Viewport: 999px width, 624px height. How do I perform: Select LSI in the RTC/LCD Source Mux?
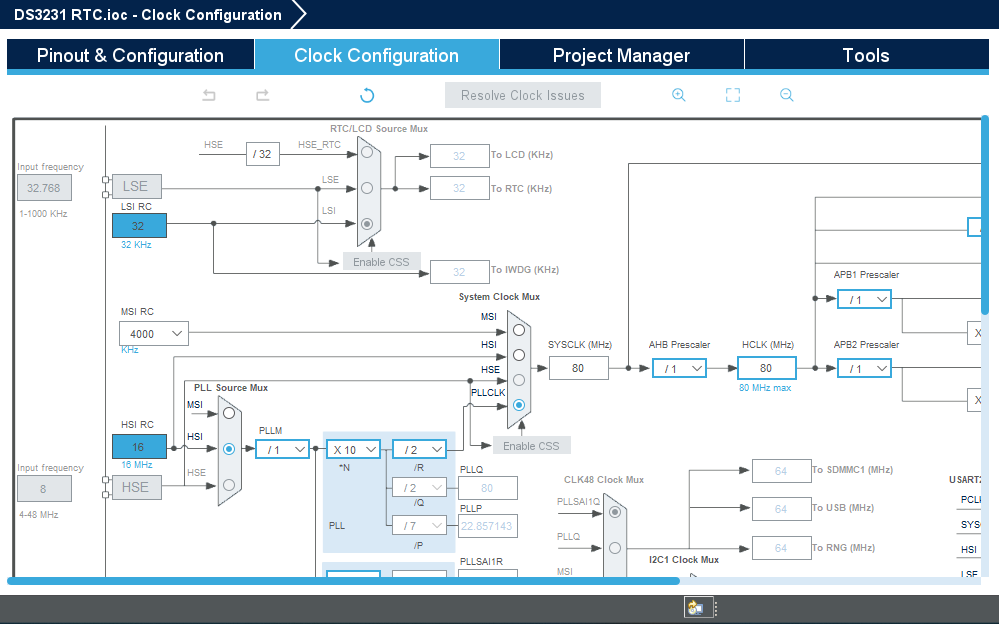367,224
